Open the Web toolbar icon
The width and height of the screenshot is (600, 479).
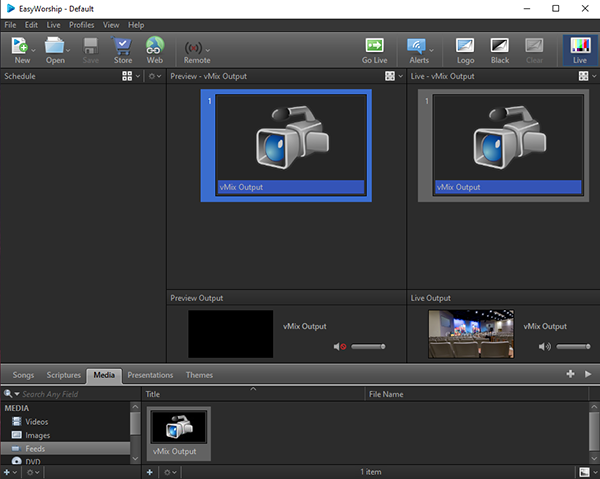coord(155,47)
